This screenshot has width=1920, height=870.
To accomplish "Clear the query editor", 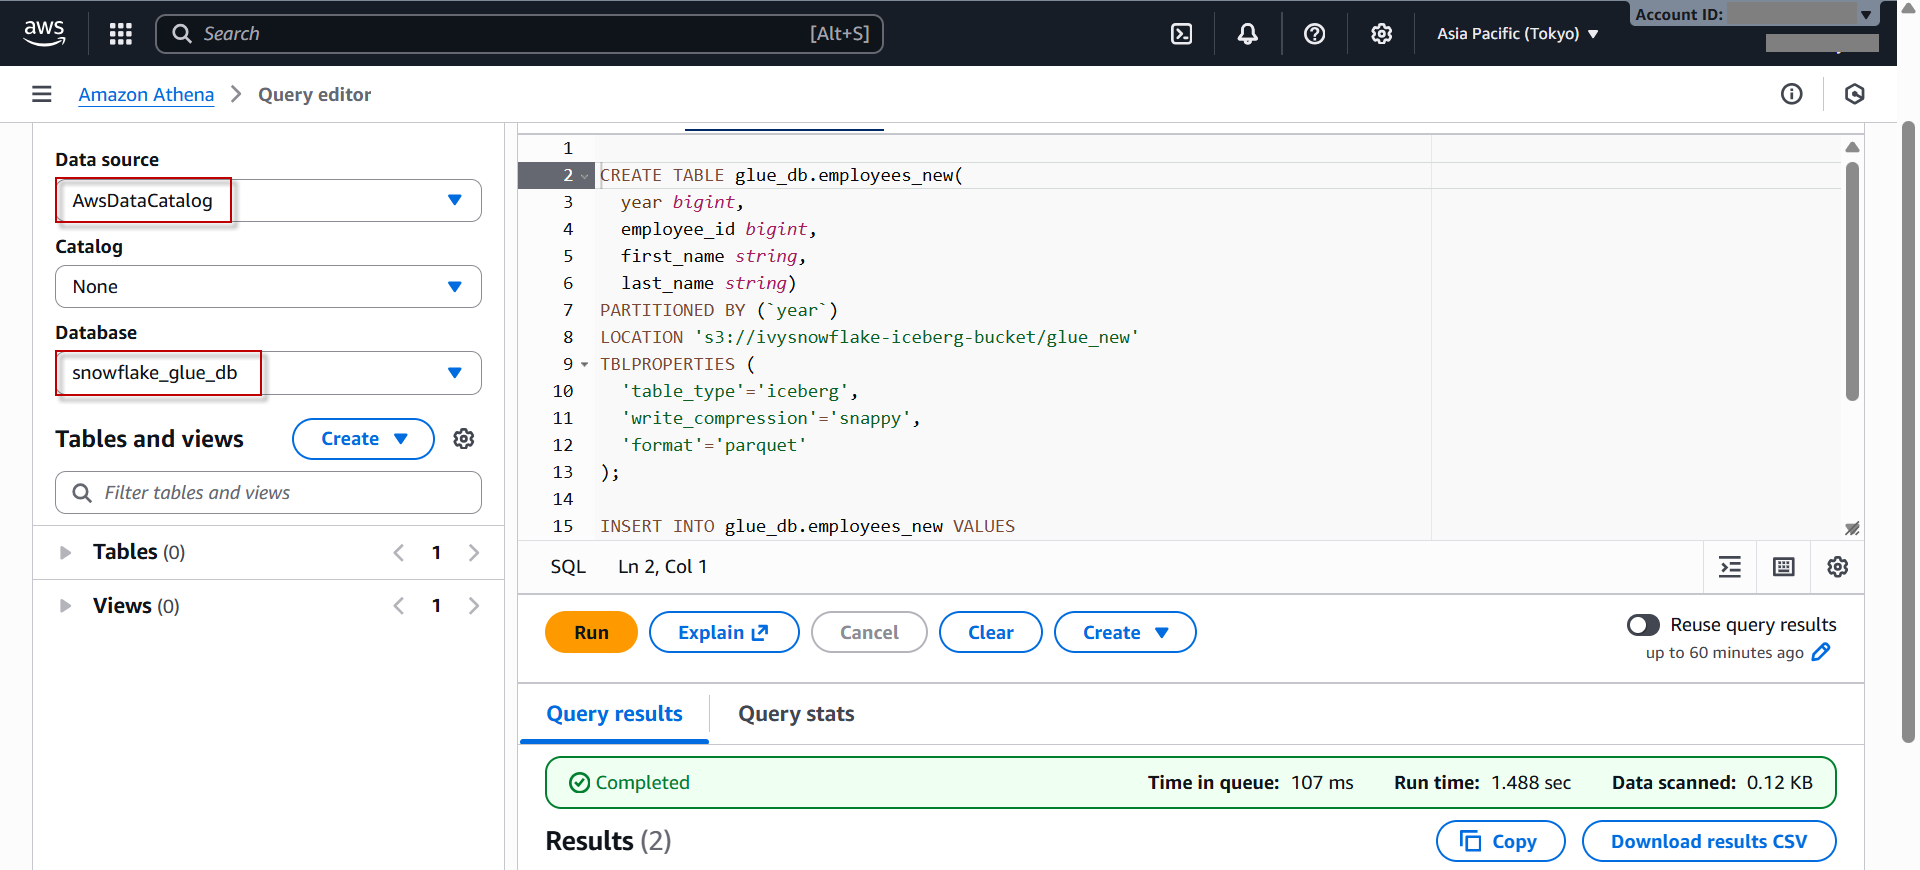I will 991,632.
